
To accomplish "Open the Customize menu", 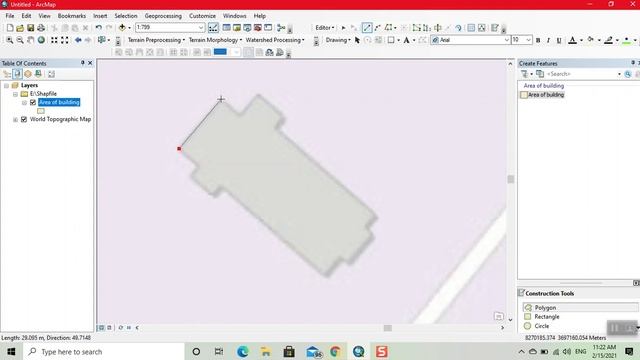I will [x=202, y=16].
